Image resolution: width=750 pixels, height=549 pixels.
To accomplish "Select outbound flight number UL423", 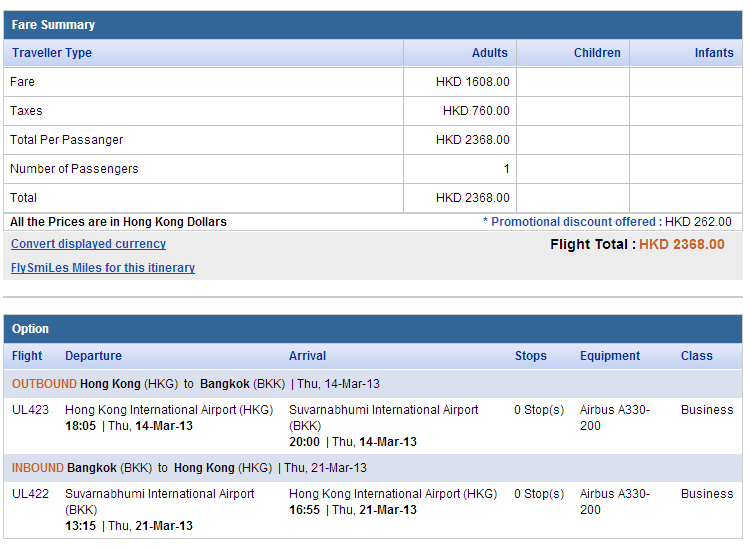I will (30, 410).
